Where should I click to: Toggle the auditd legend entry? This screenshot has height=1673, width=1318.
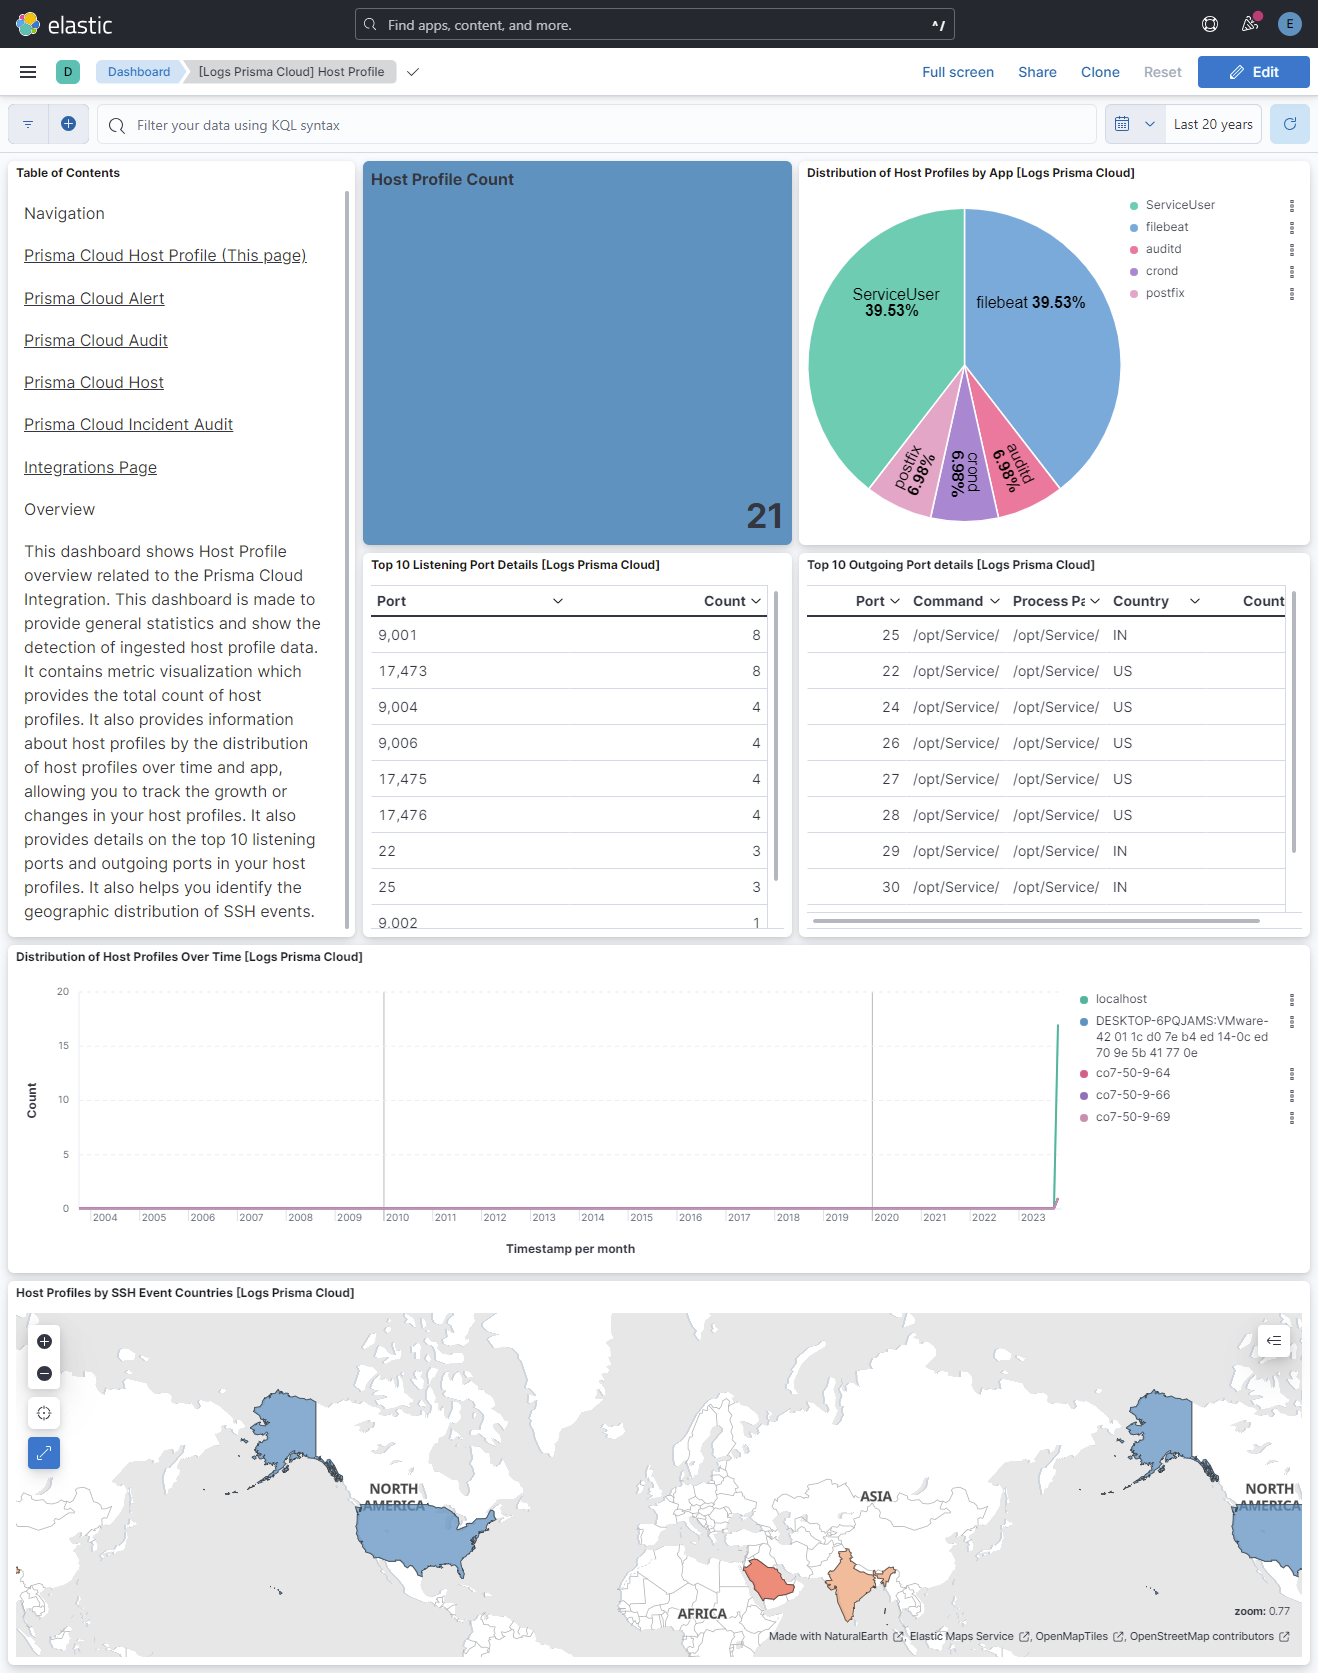tap(1163, 249)
